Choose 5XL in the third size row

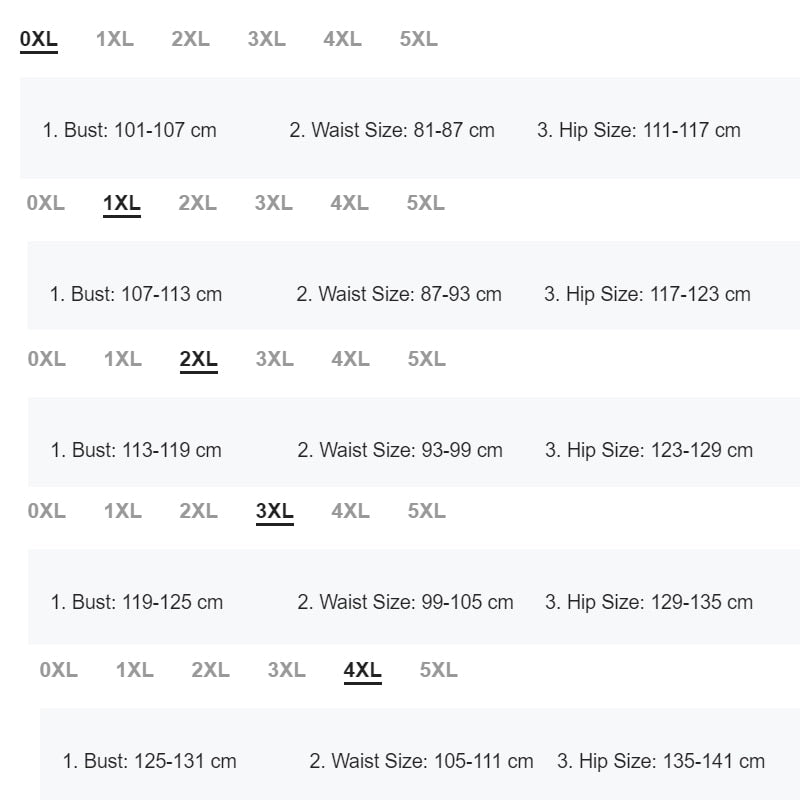pos(427,359)
